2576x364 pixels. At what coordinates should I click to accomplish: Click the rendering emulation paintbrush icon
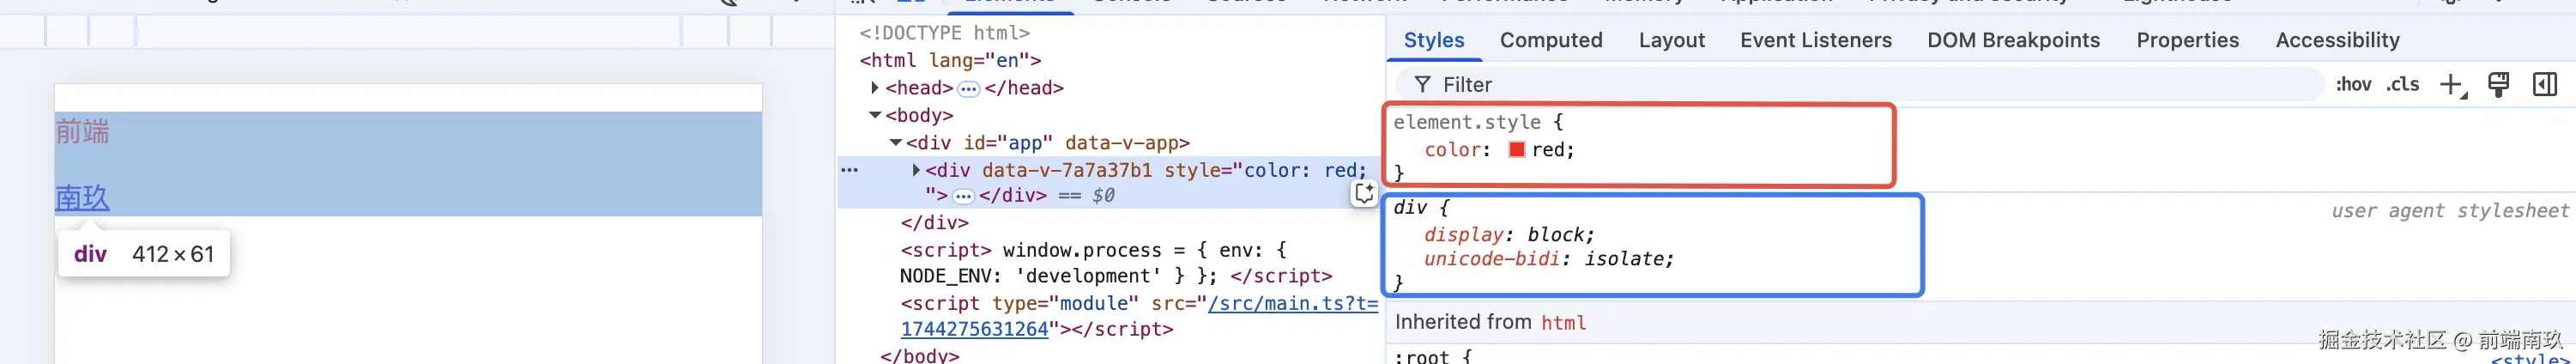pyautogui.click(x=2498, y=85)
